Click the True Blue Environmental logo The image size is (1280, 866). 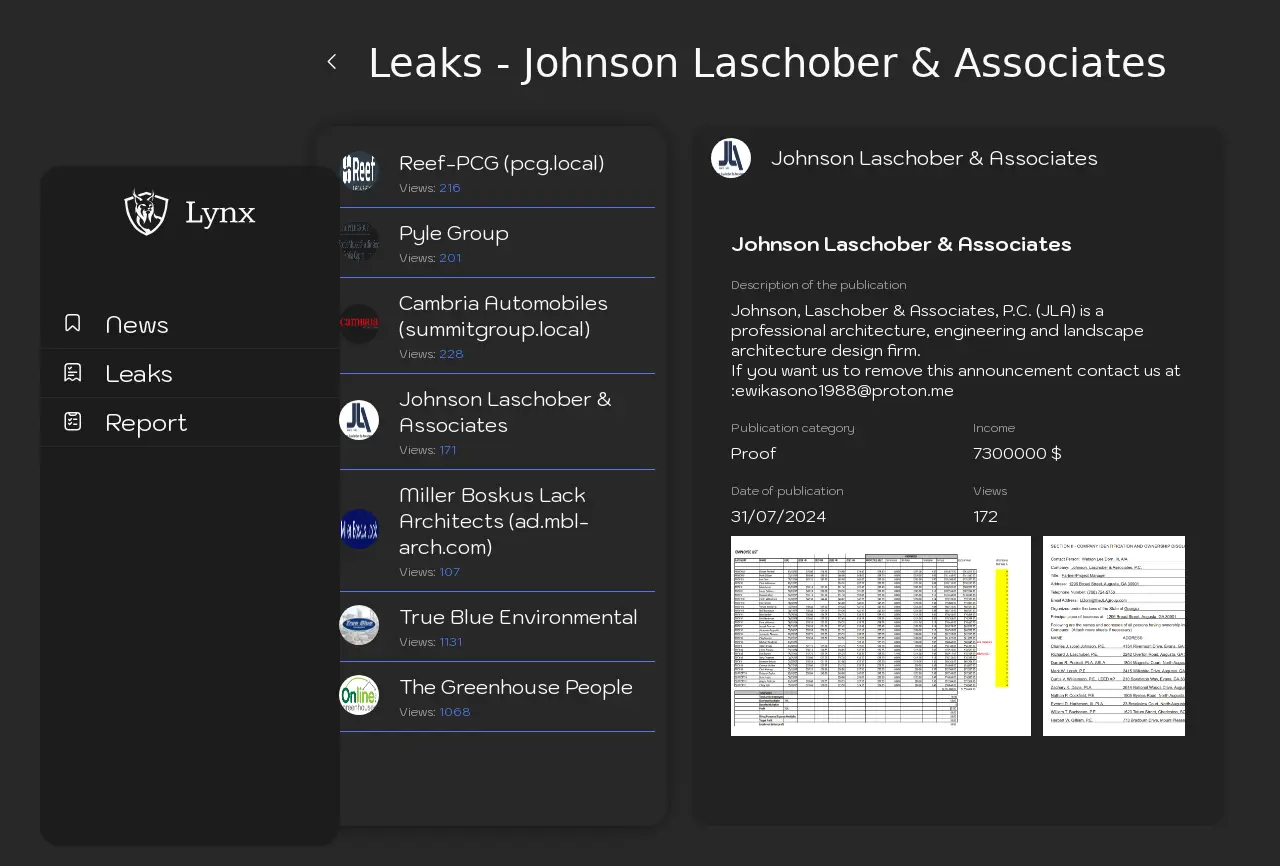[359, 625]
